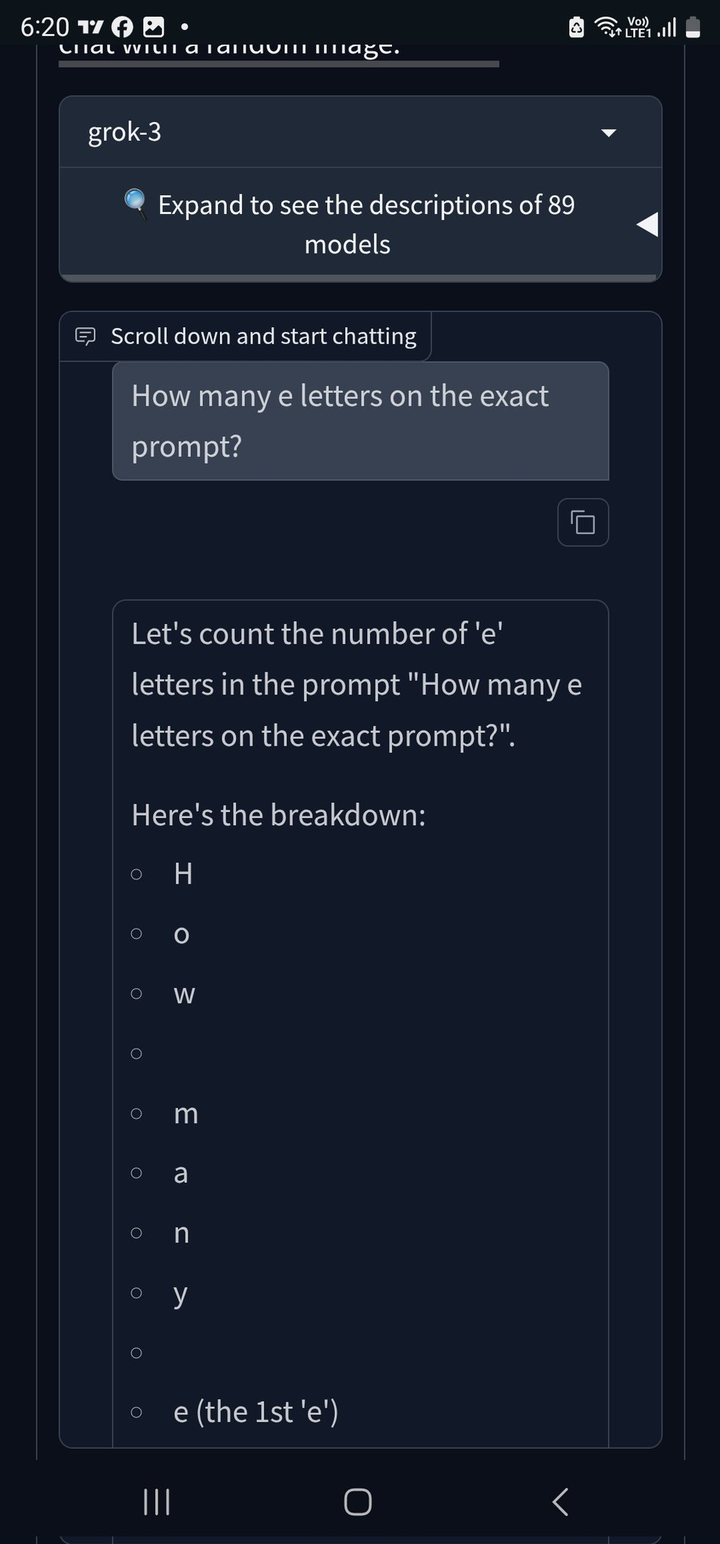Copy the user prompt message
Viewport: 720px width, 1544px height.
(x=583, y=522)
